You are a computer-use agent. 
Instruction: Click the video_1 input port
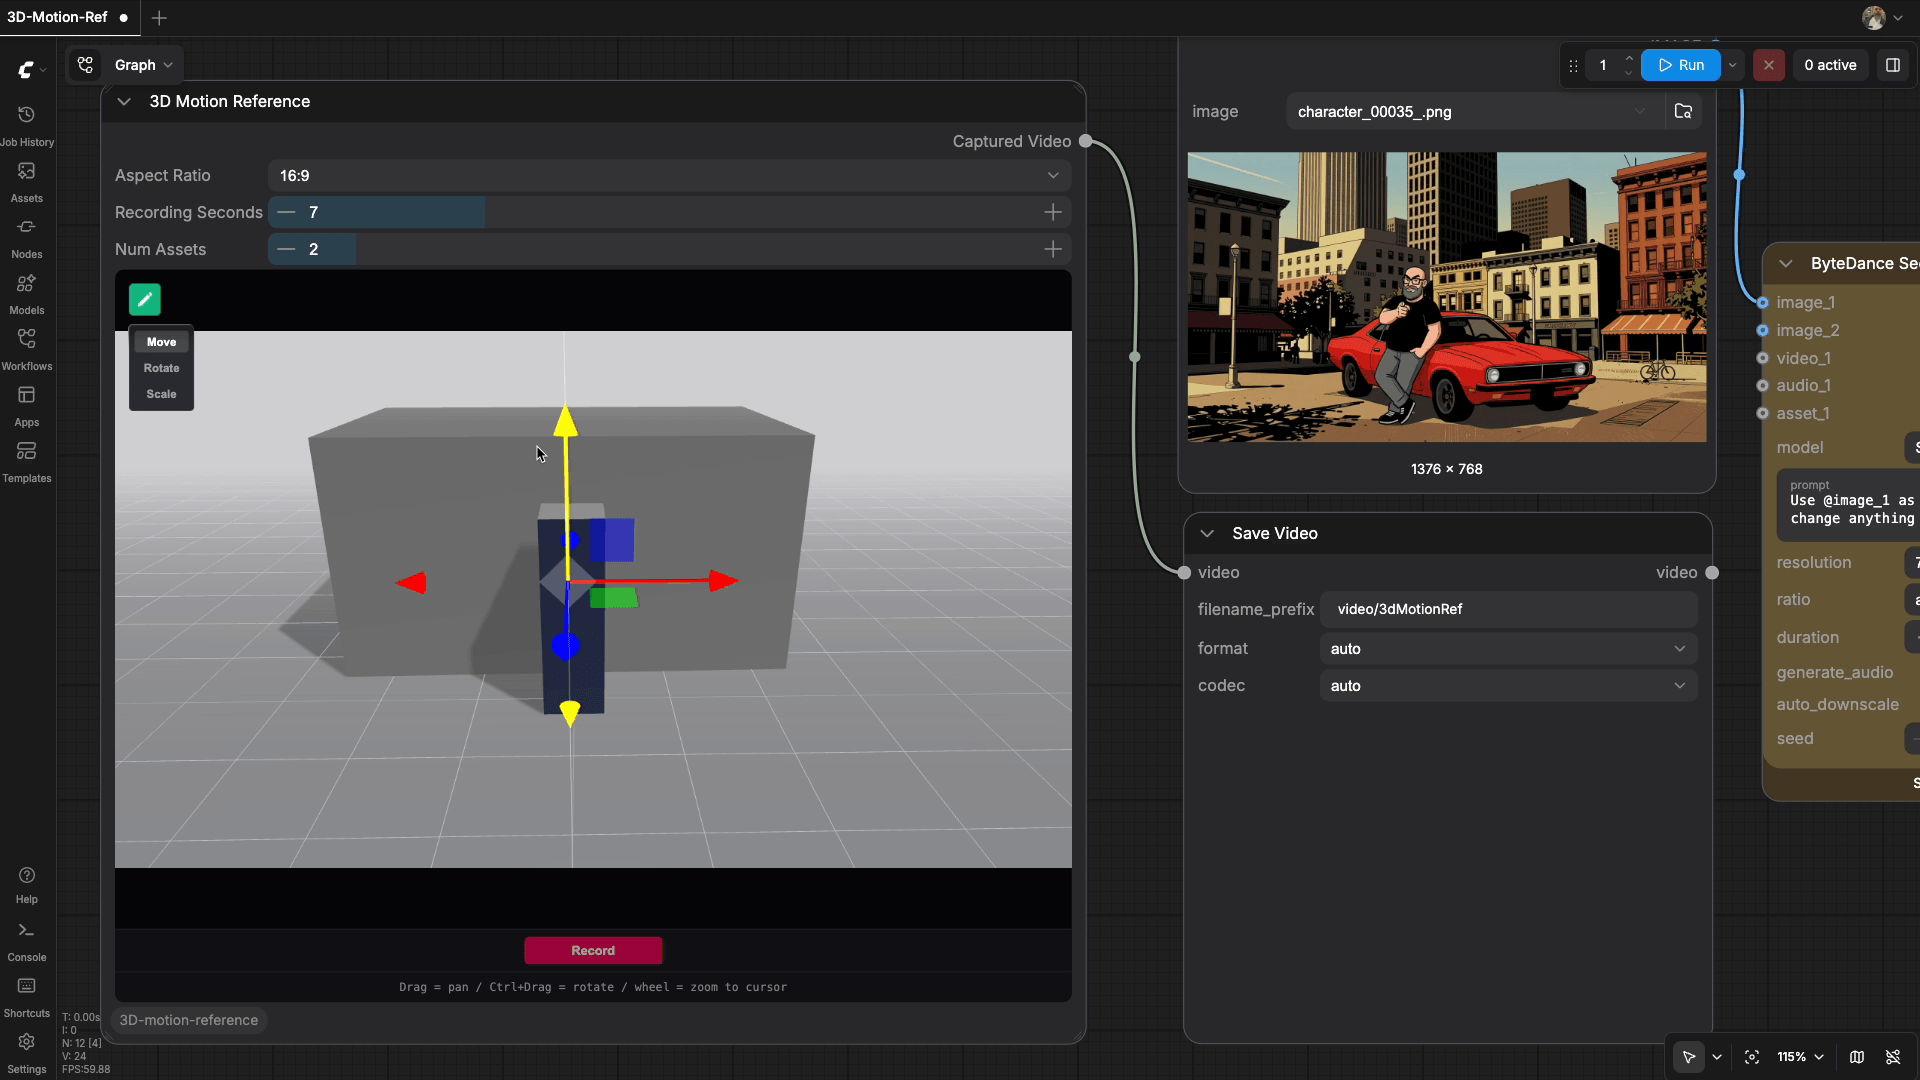[1763, 358]
